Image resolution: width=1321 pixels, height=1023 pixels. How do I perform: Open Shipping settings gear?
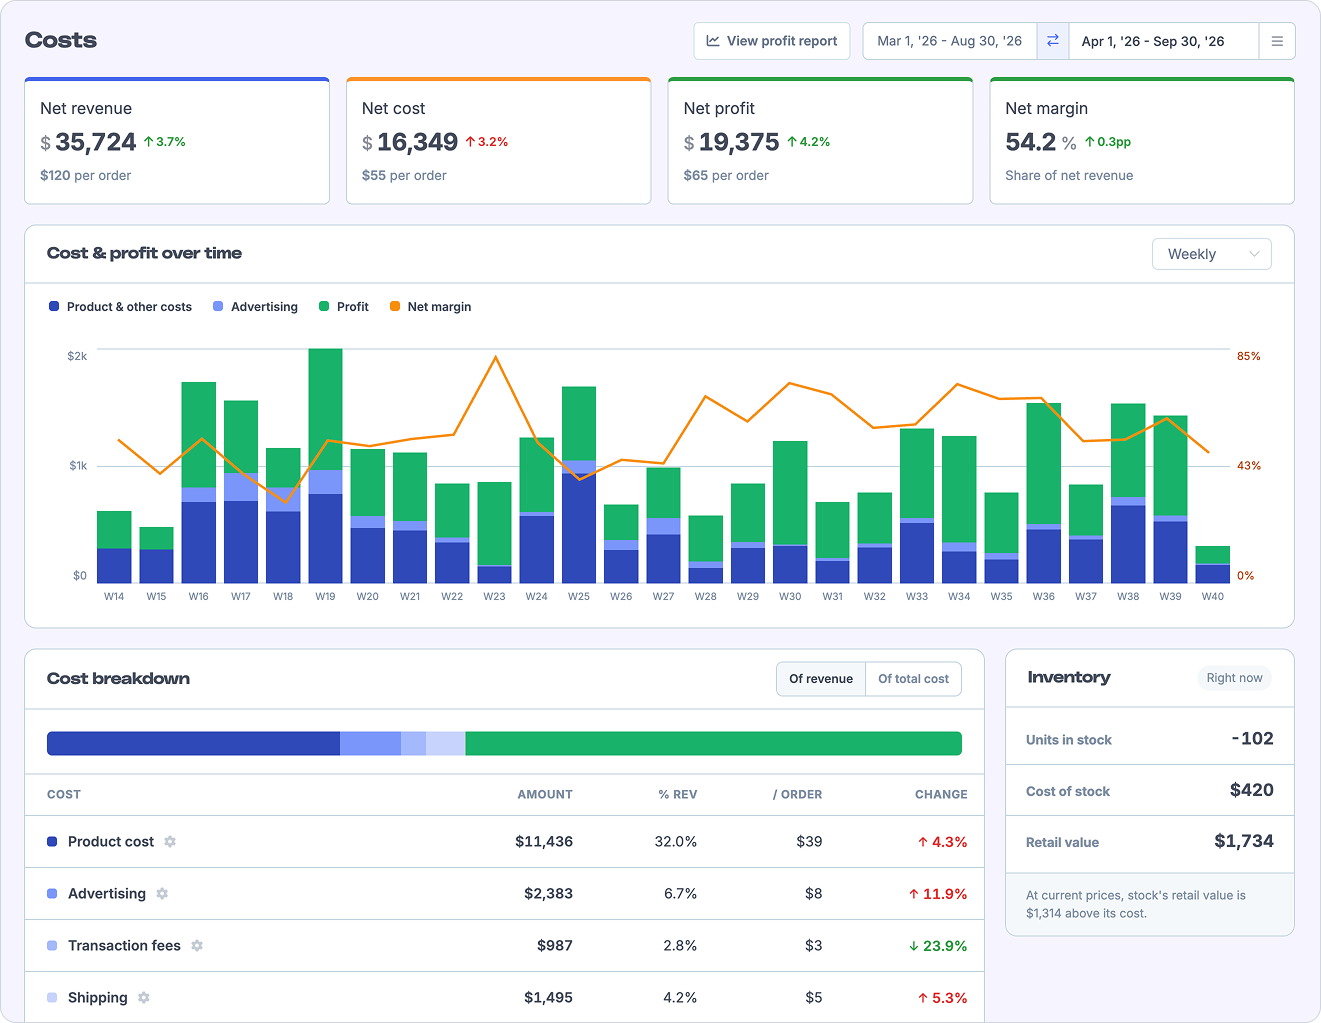(x=144, y=998)
